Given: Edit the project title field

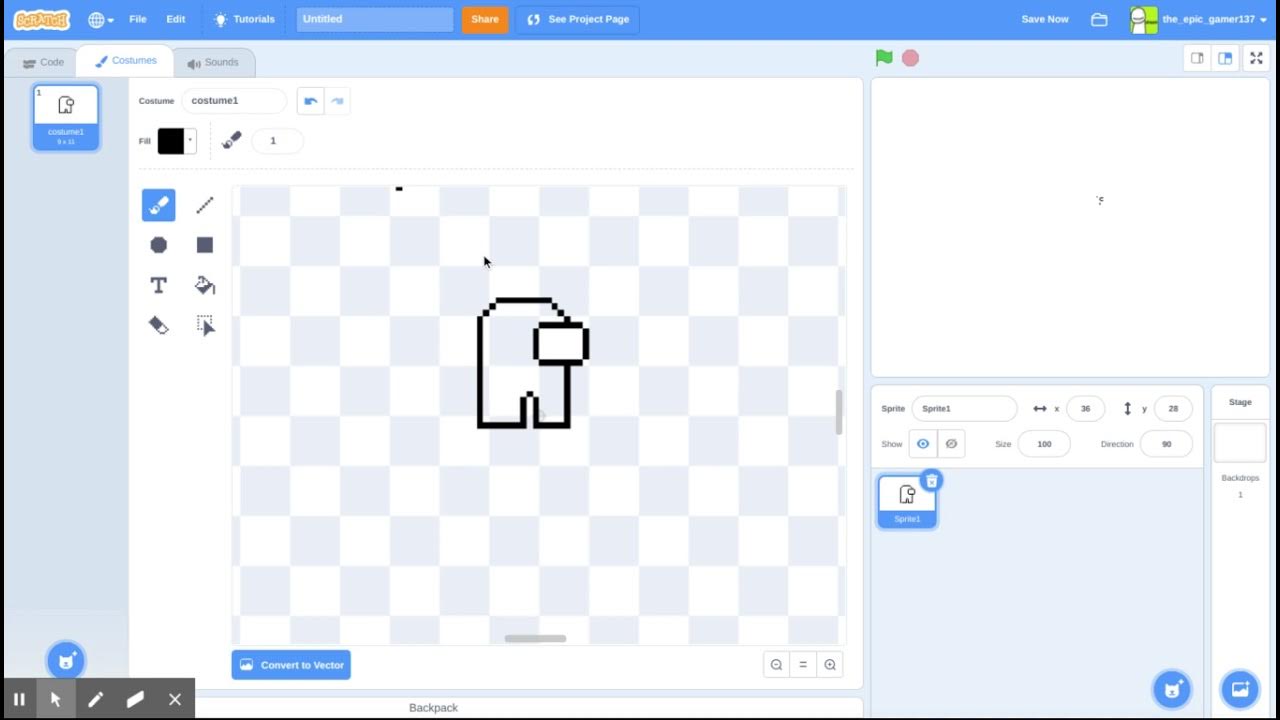Looking at the screenshot, I should [375, 19].
